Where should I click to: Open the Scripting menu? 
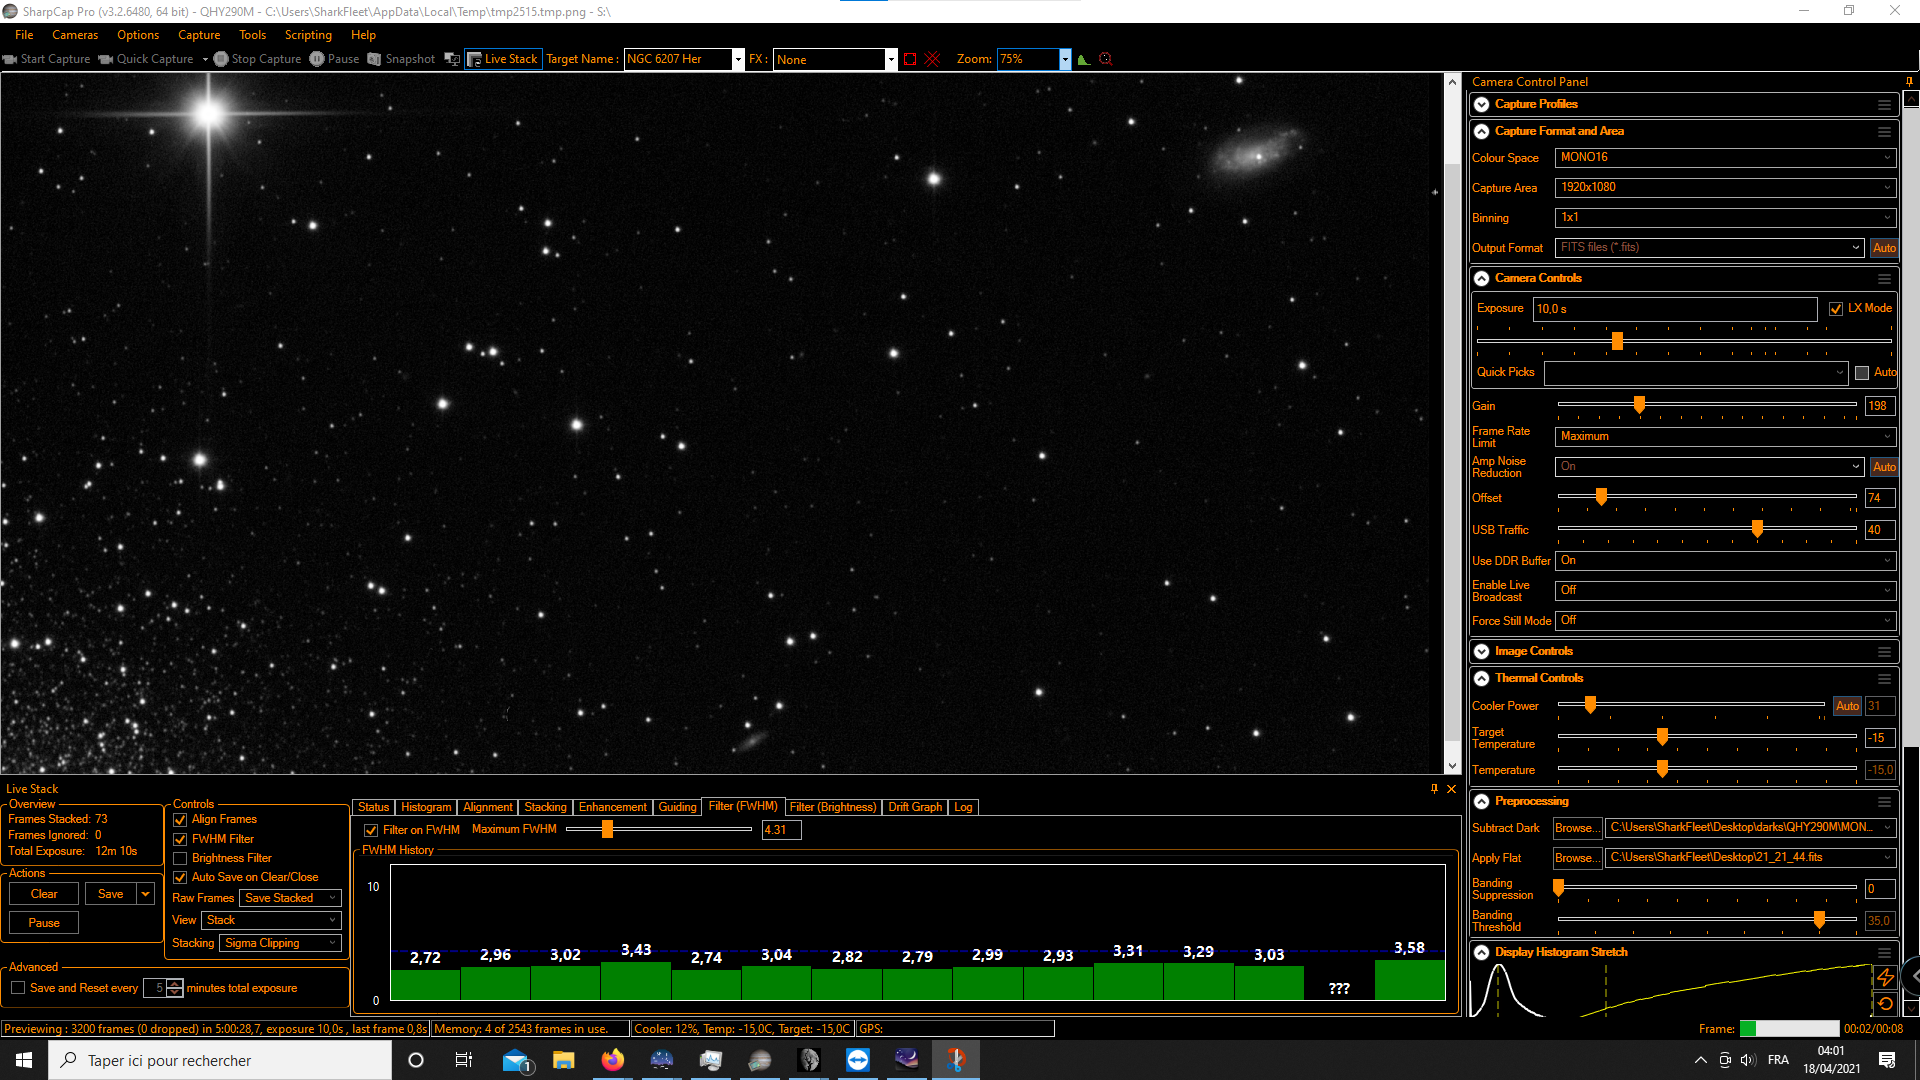click(307, 35)
